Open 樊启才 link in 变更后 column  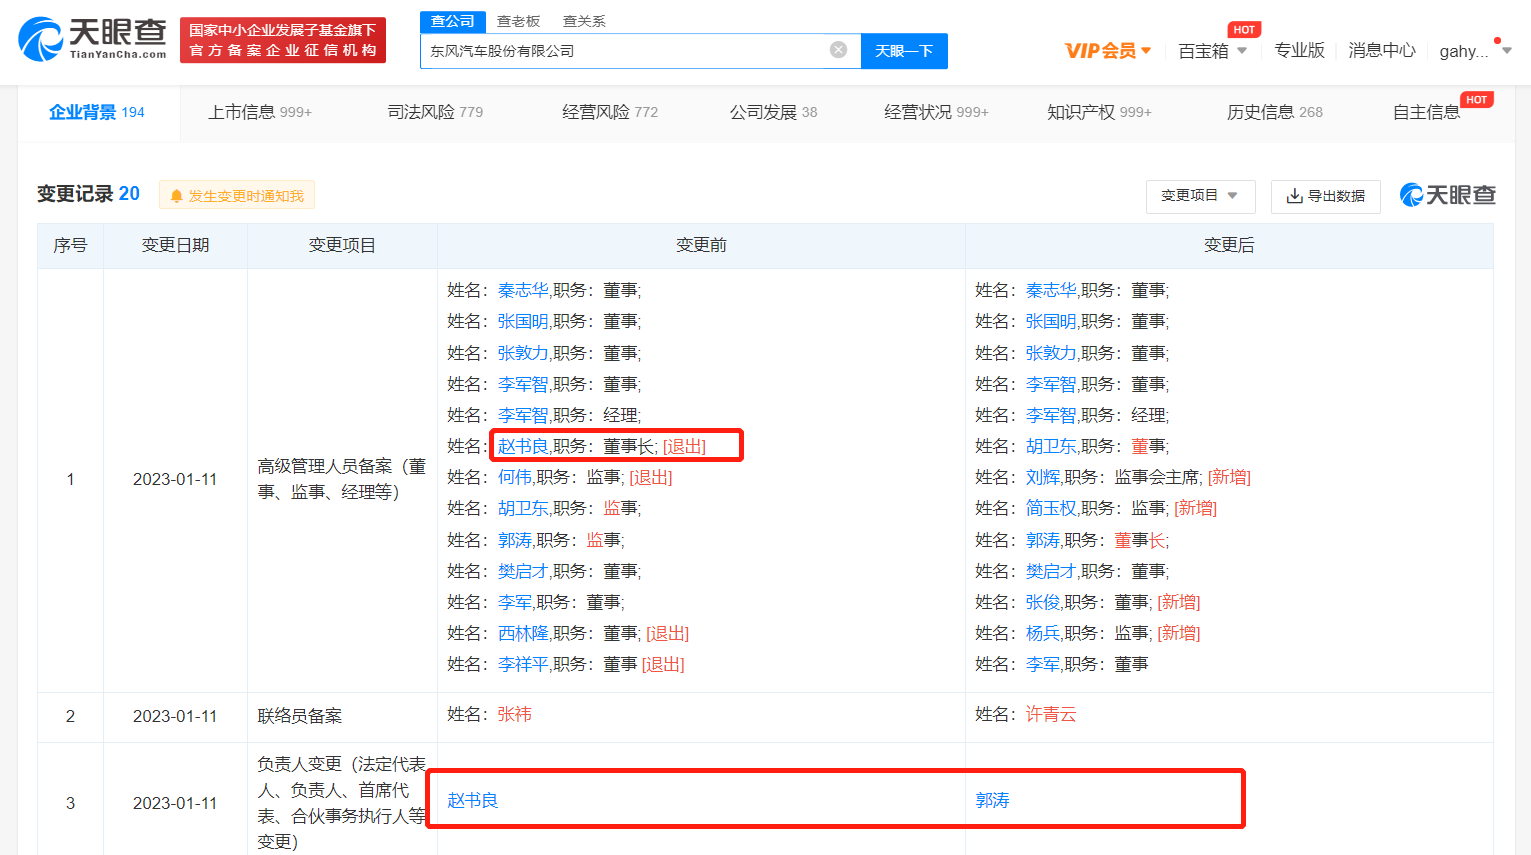point(1051,571)
